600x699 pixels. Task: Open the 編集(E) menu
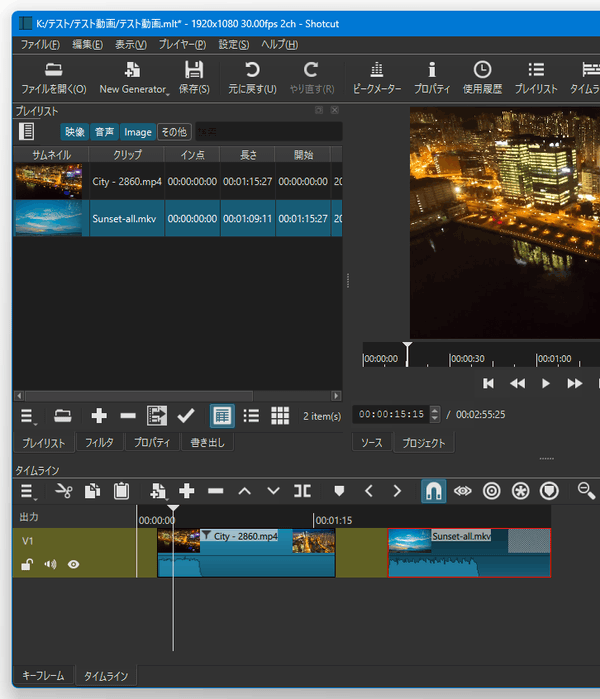click(87, 45)
